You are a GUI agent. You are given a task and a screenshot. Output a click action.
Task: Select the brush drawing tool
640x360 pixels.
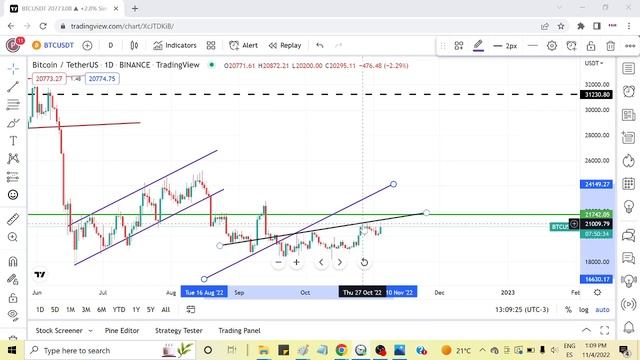[13, 123]
